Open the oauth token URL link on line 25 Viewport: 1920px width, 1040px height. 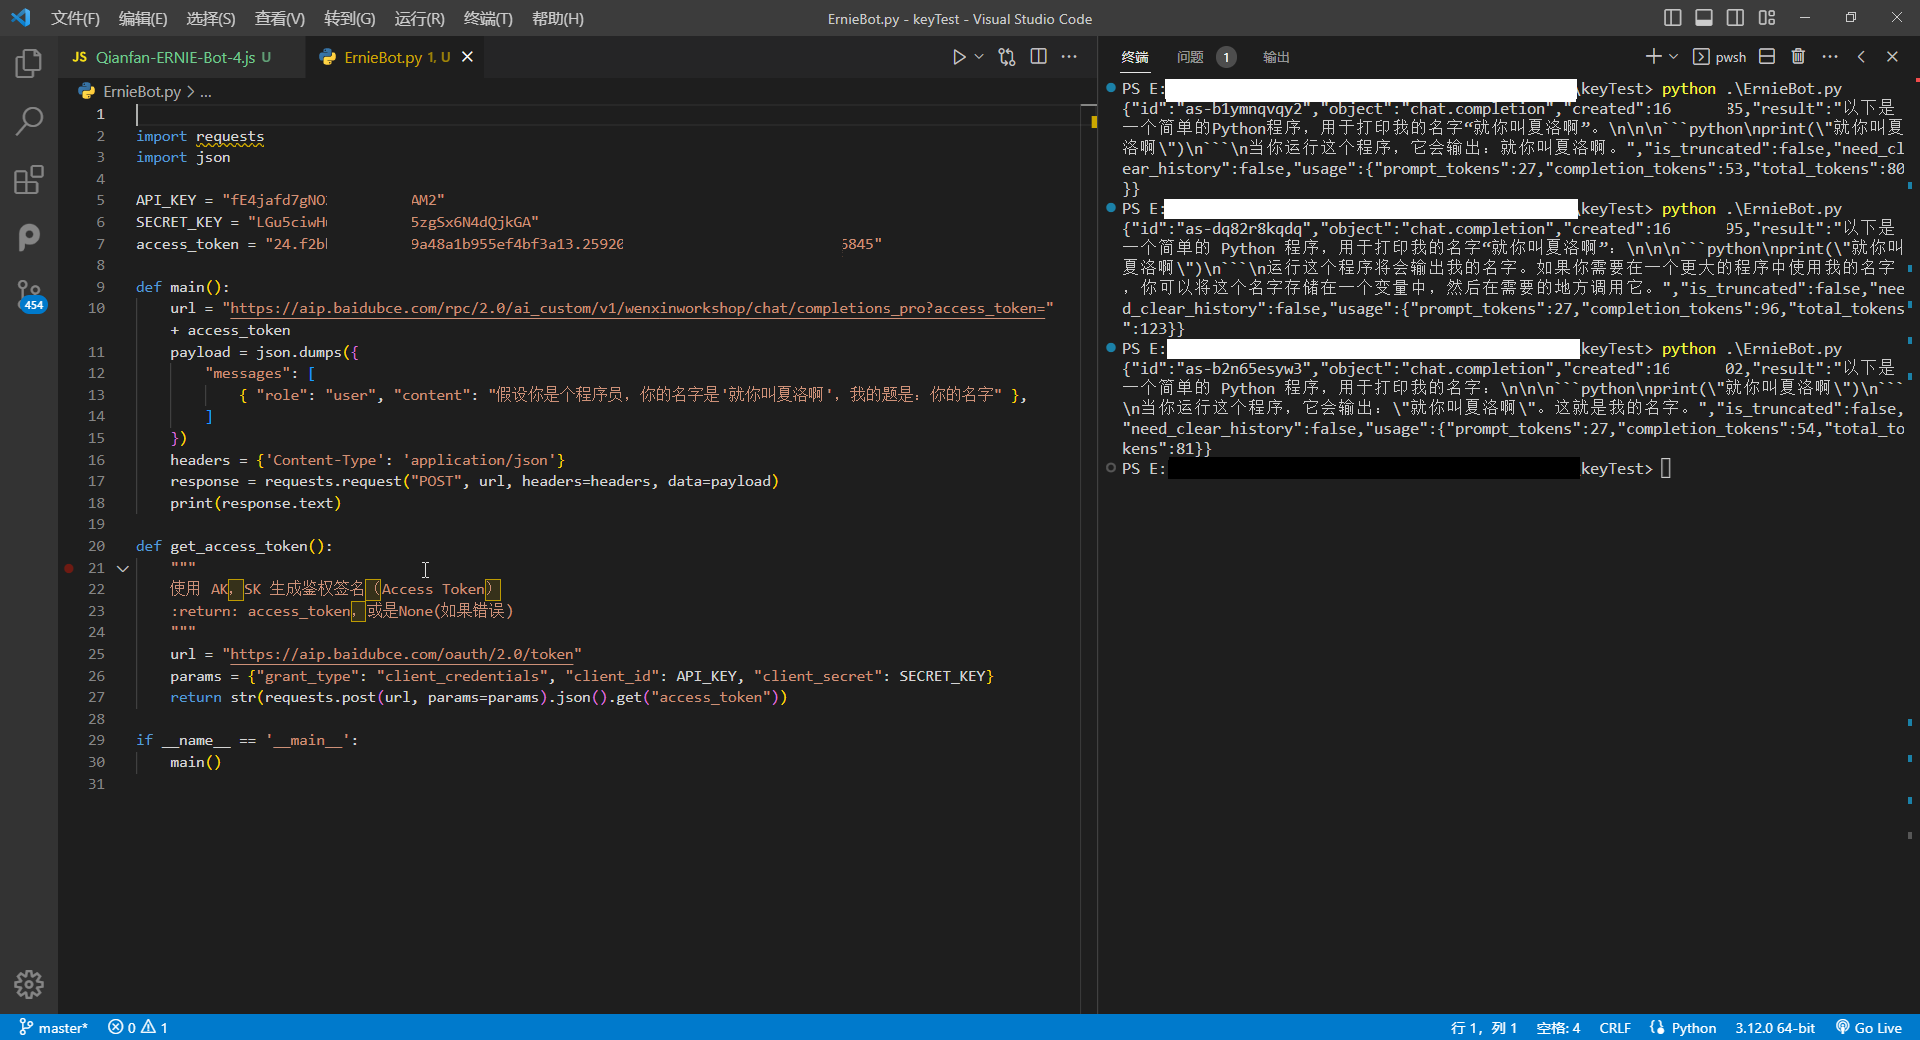(x=401, y=654)
